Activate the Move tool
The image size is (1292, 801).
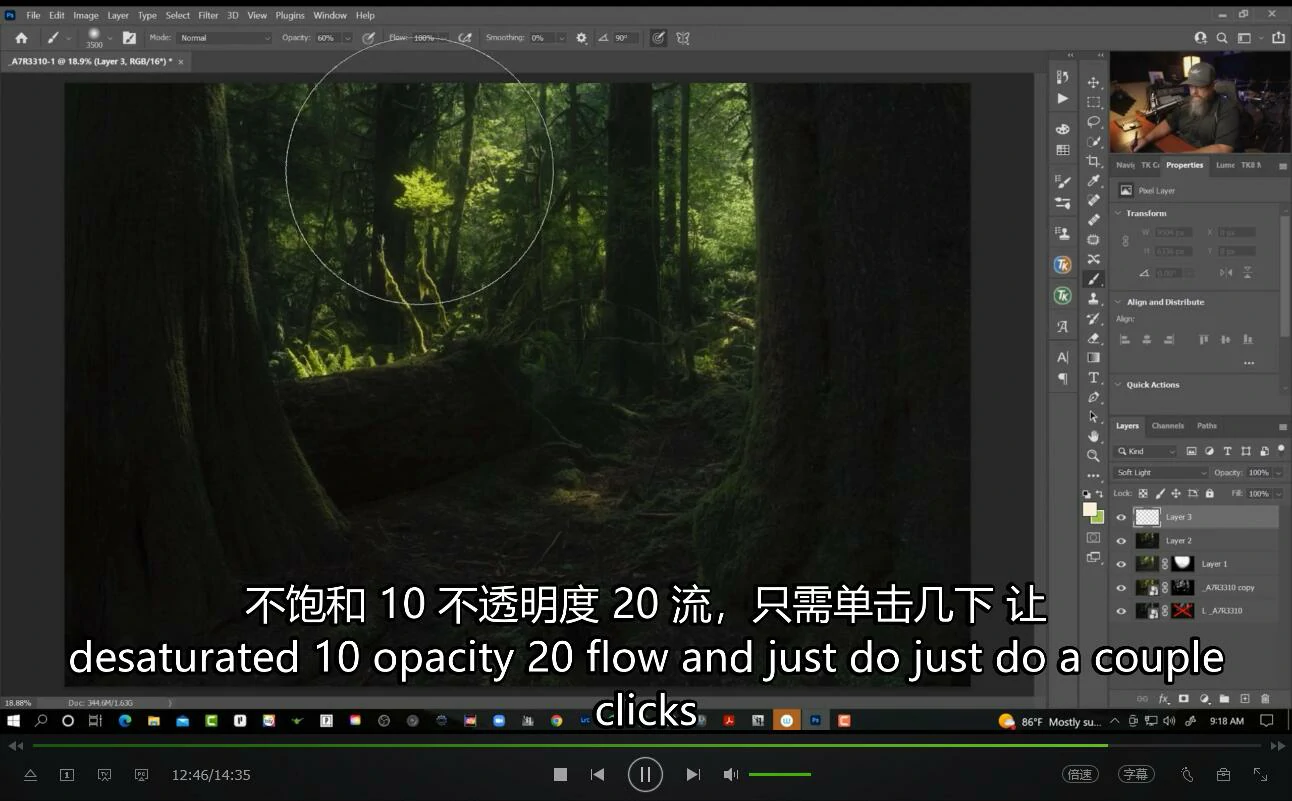coord(1093,83)
